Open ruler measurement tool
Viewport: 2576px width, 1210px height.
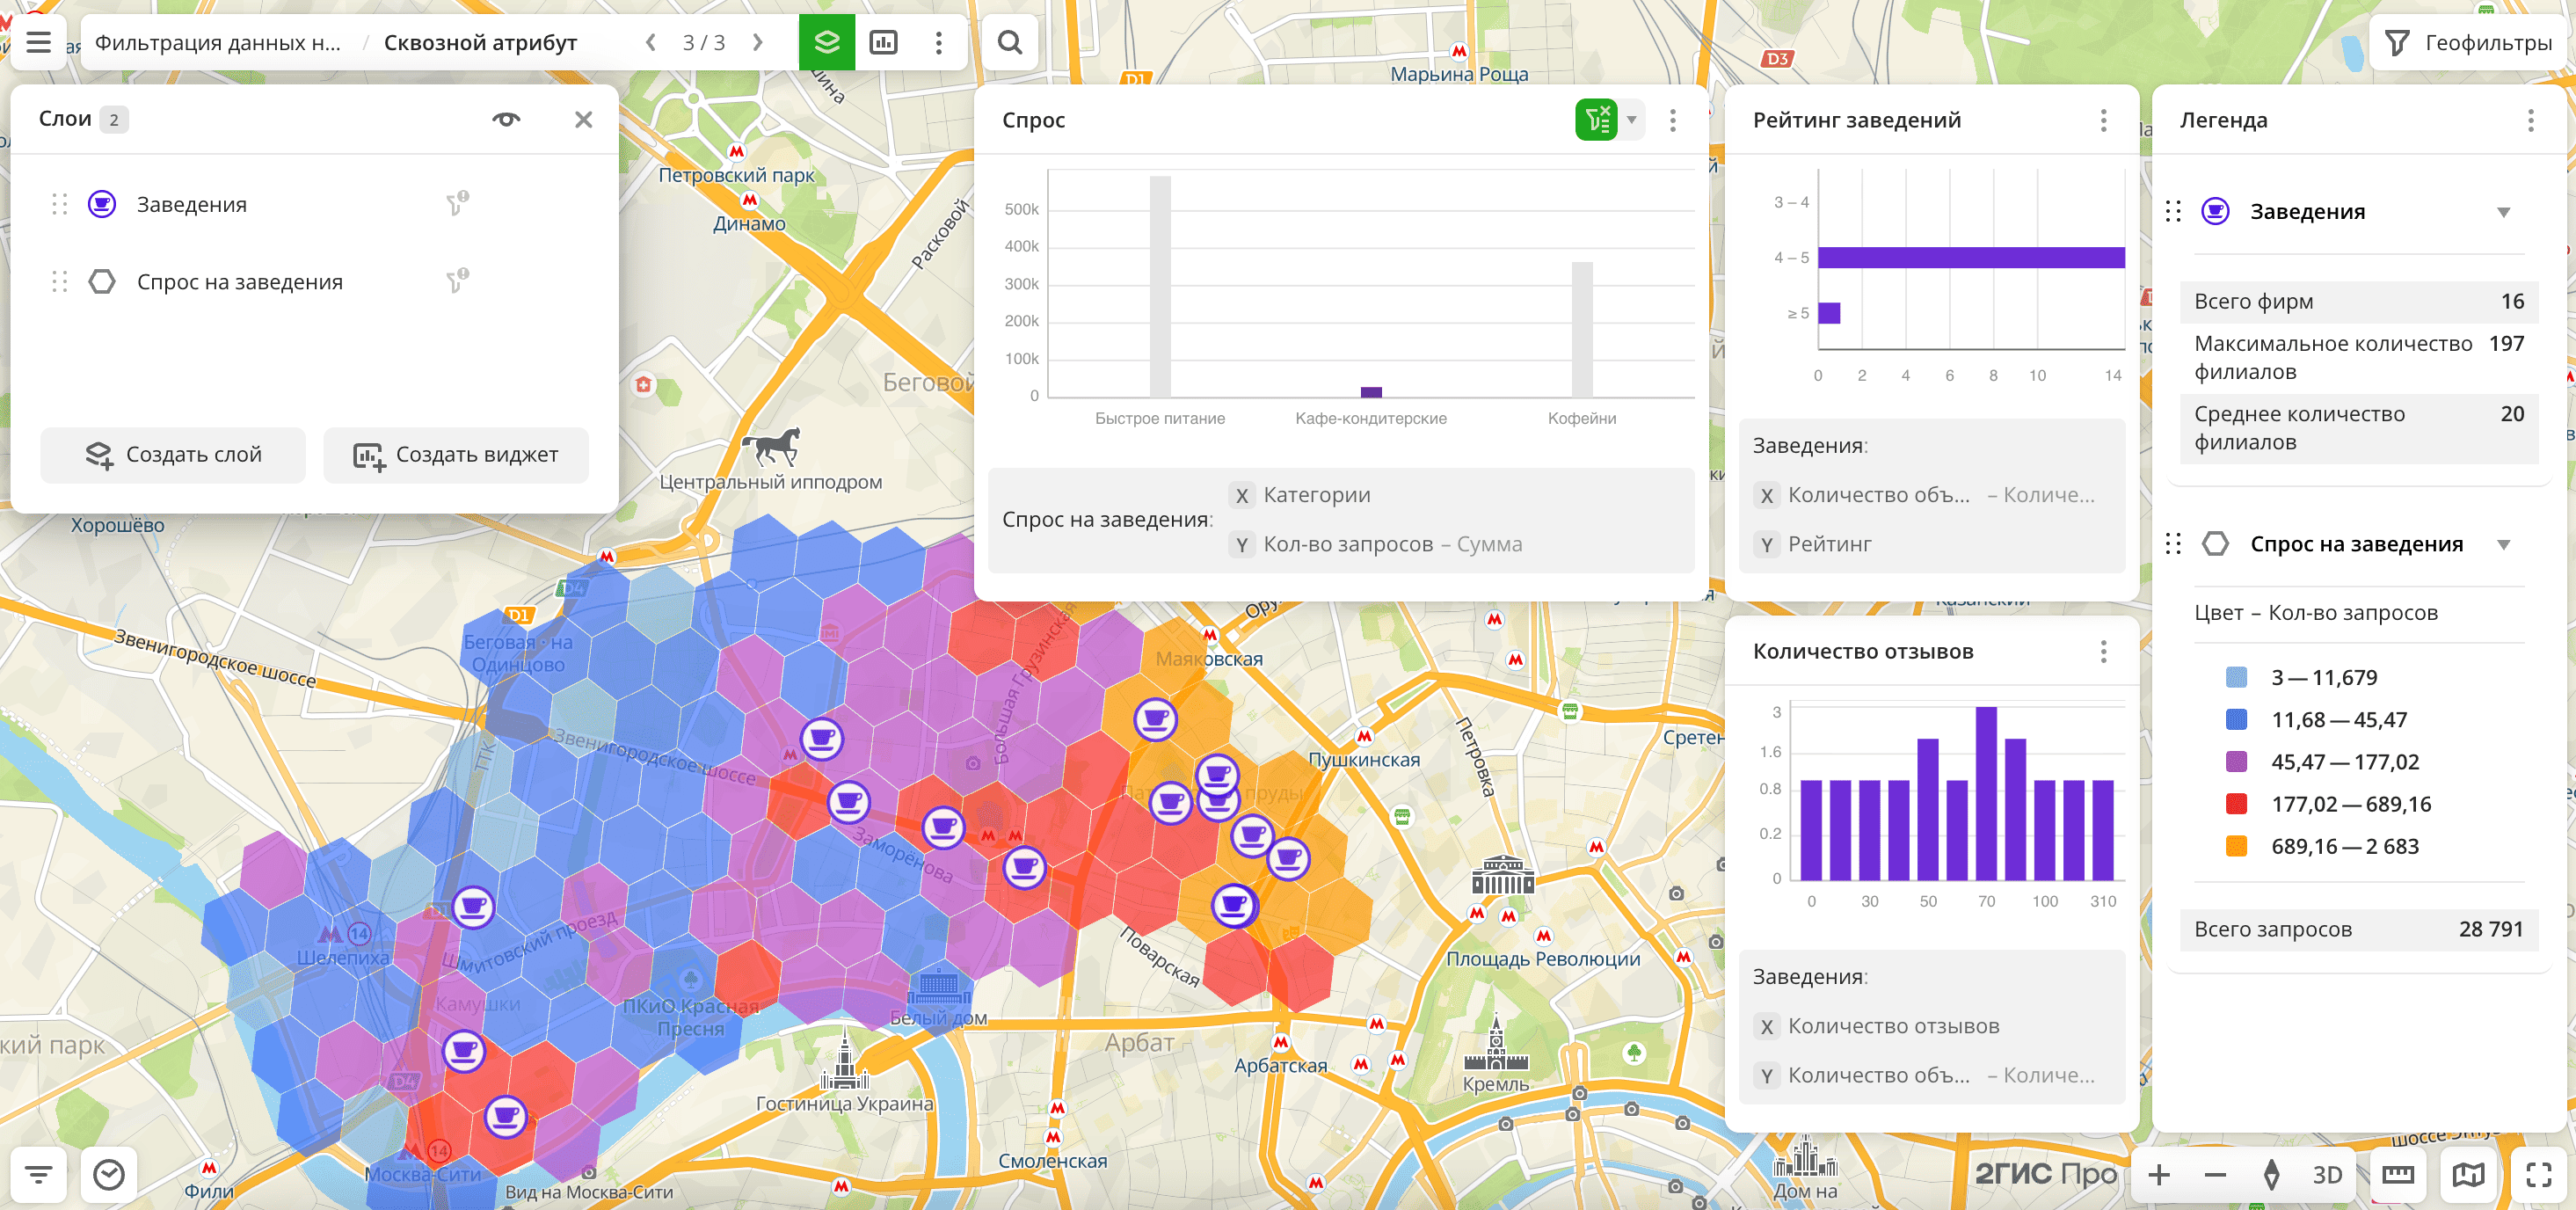click(2397, 1174)
